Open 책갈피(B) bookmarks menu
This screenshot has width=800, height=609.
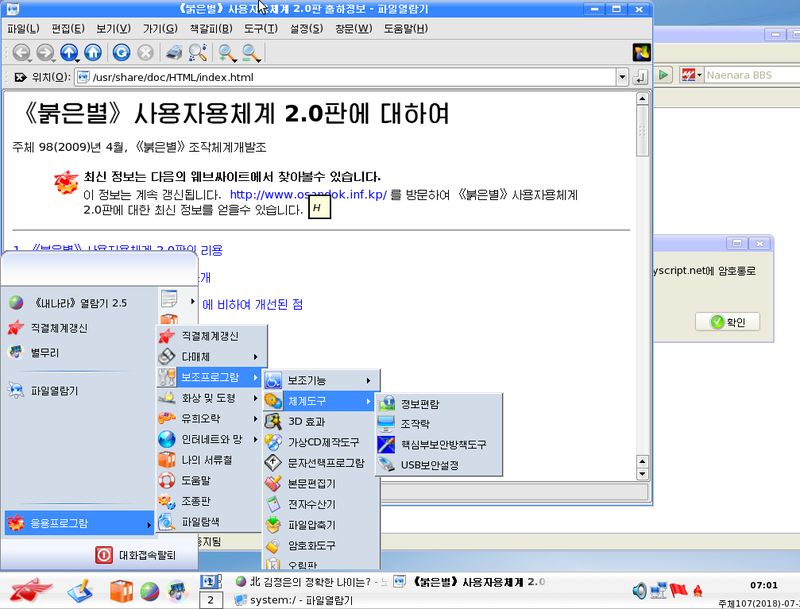(211, 29)
